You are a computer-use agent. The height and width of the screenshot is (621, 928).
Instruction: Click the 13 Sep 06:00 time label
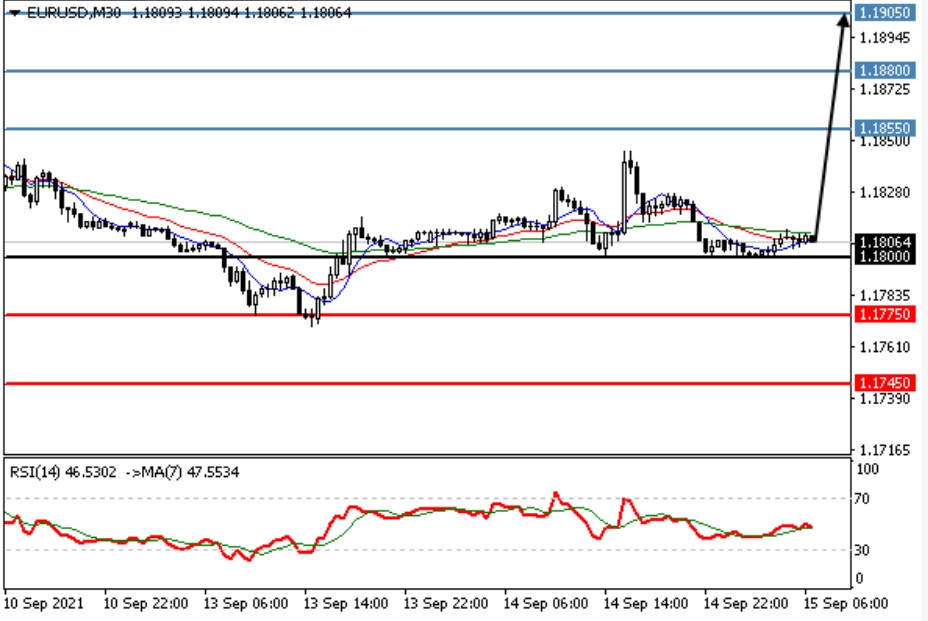tap(246, 604)
